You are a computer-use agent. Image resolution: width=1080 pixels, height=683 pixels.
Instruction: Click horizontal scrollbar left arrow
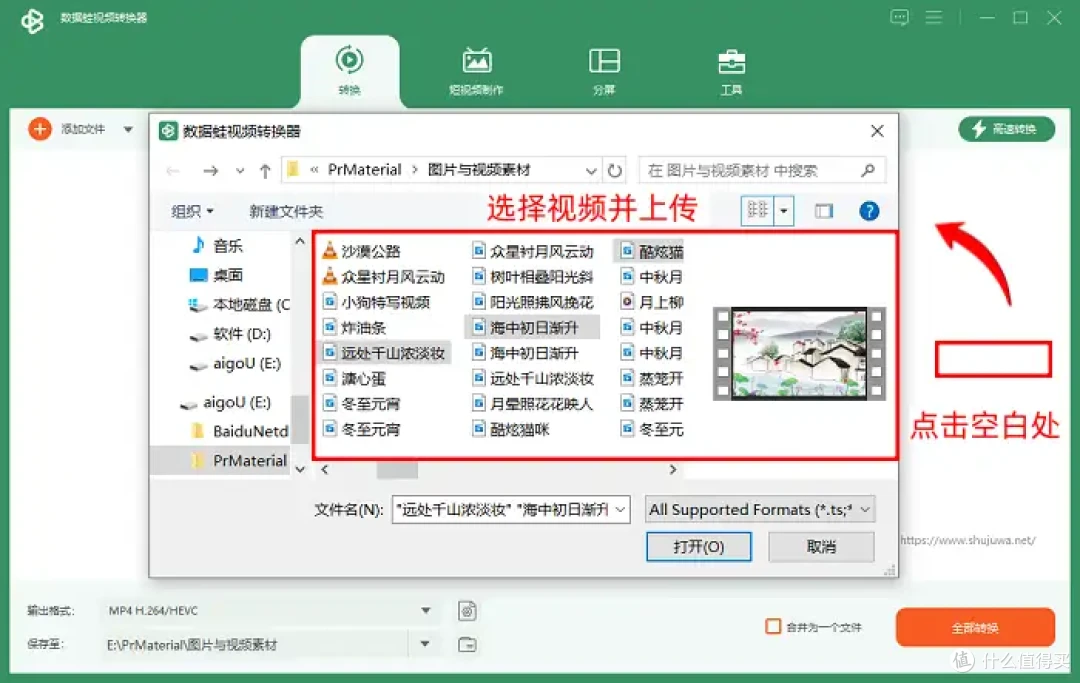(x=324, y=470)
